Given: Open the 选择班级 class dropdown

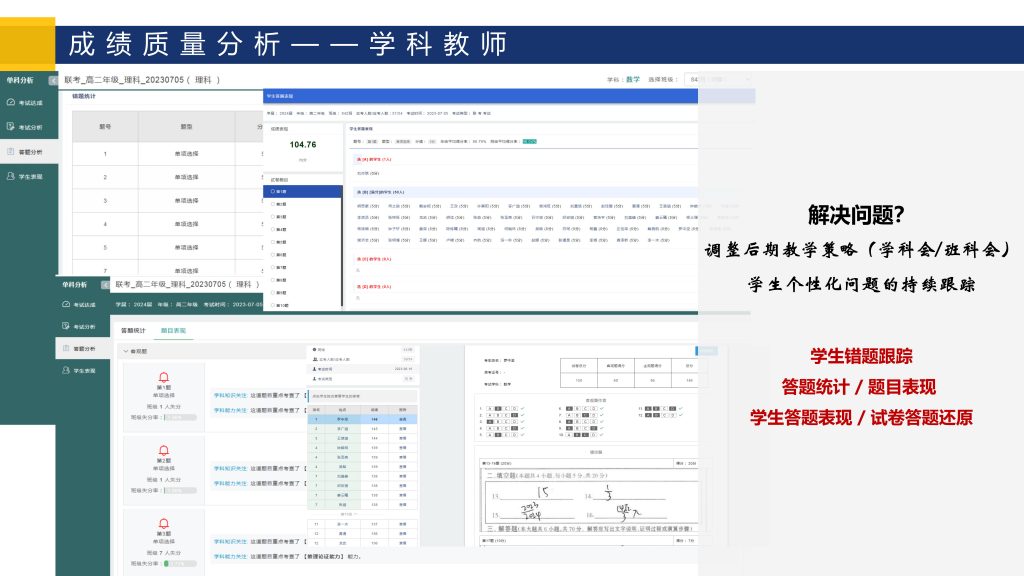Looking at the screenshot, I should (716, 79).
